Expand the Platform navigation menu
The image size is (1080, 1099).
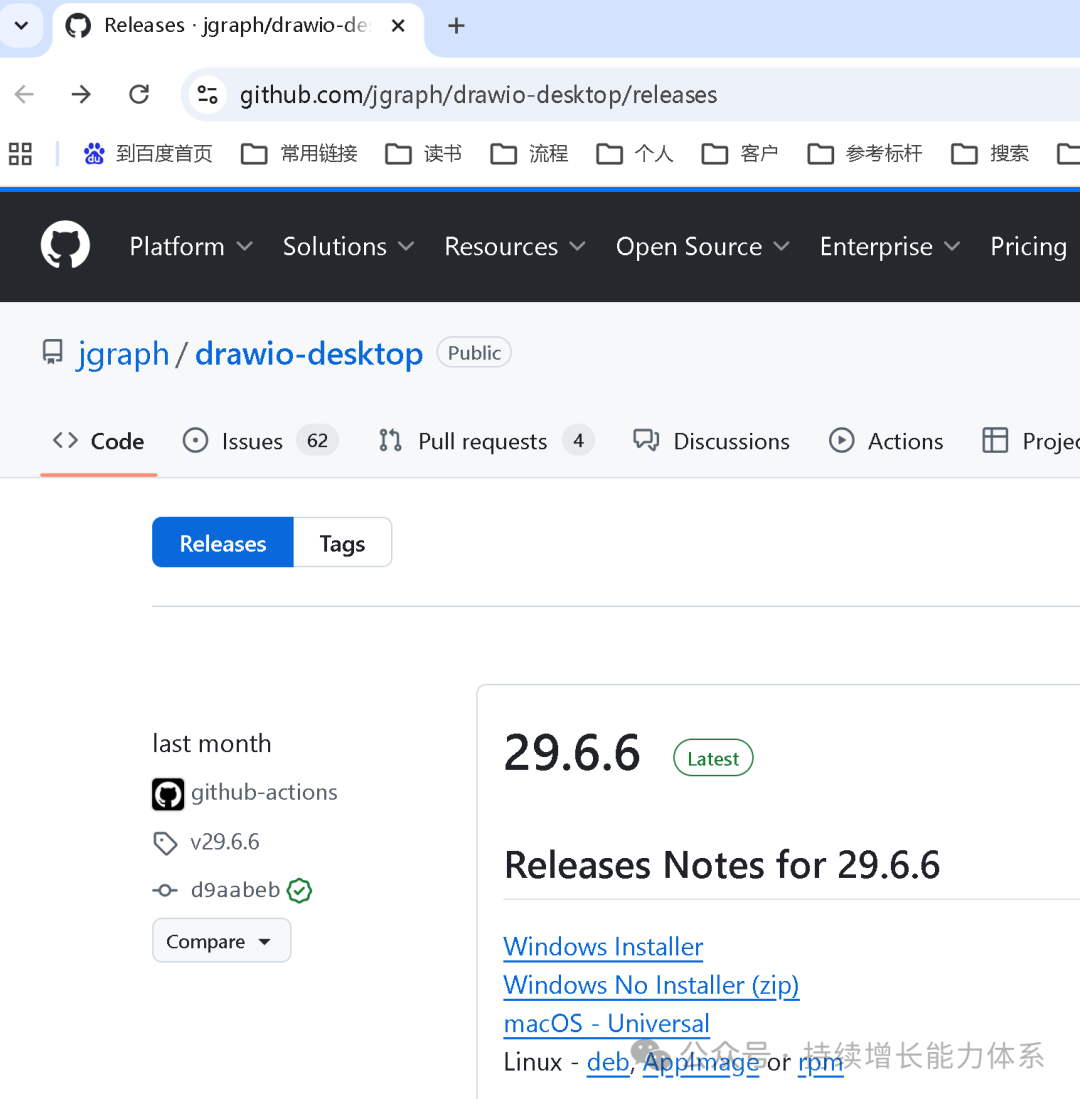pyautogui.click(x=190, y=247)
